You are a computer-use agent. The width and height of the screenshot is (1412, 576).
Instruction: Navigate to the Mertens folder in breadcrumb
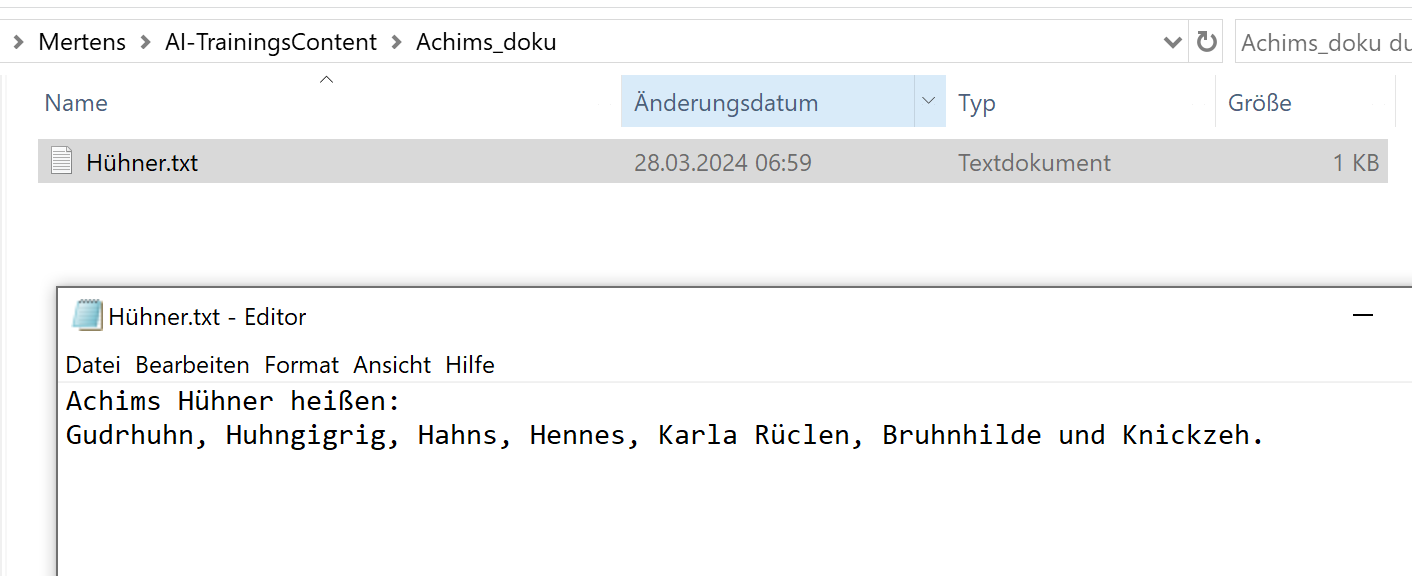click(x=82, y=42)
